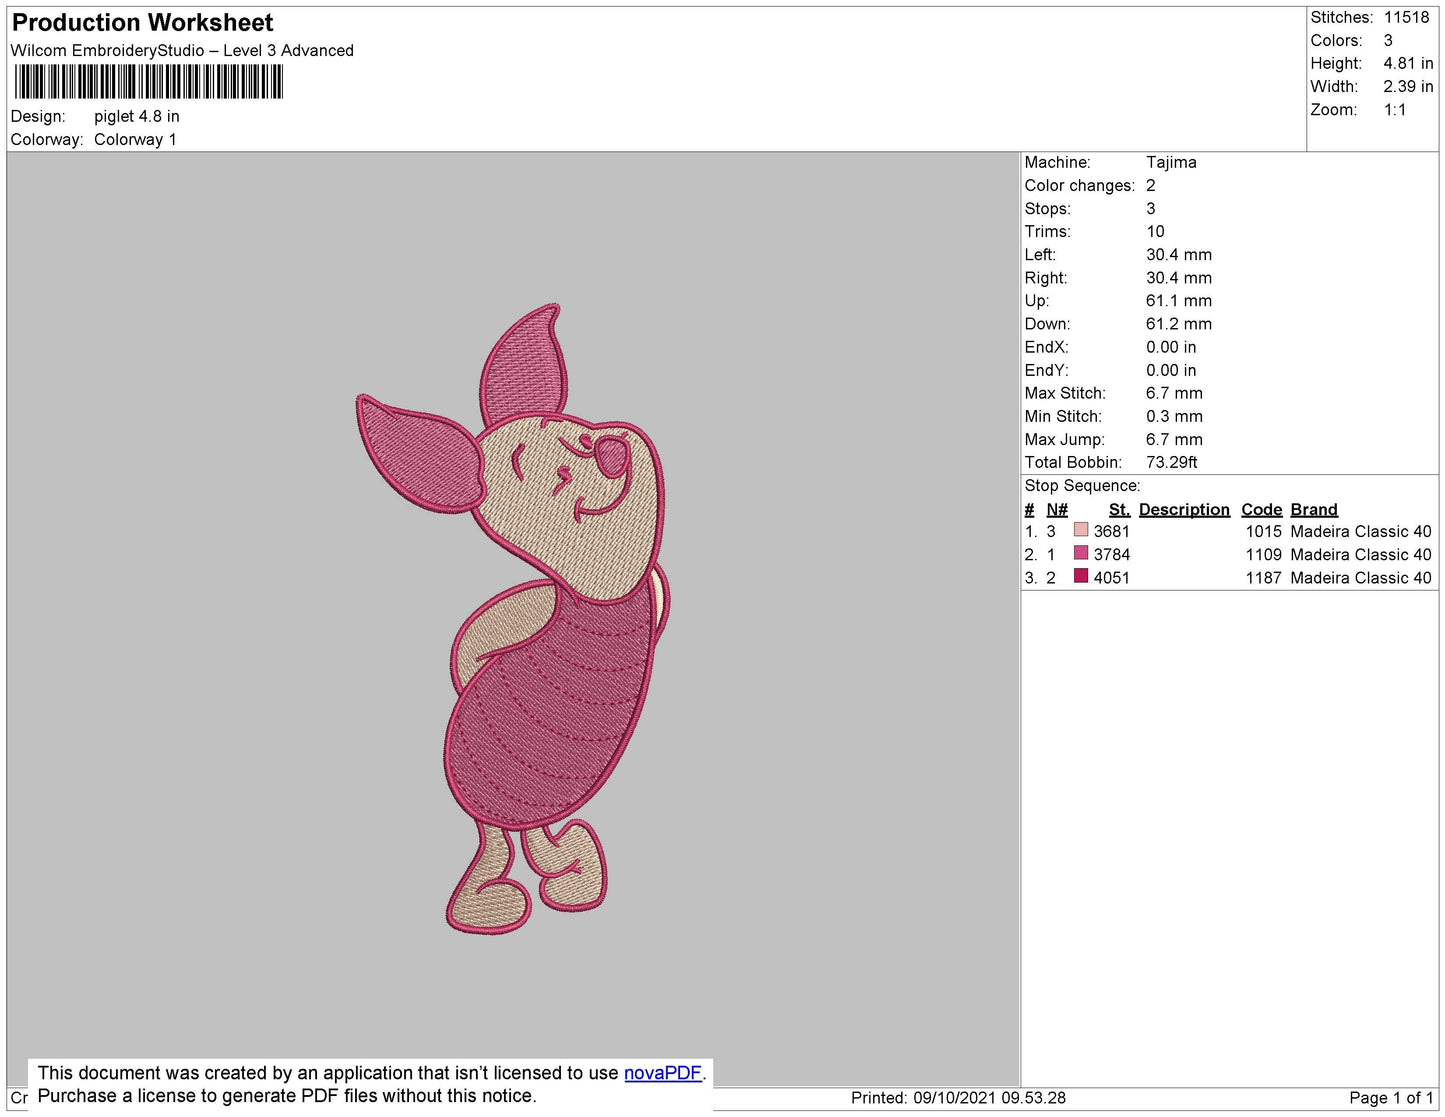
Task: Select the 'Page 1 of 1' footer text
Action: pyautogui.click(x=1391, y=1098)
